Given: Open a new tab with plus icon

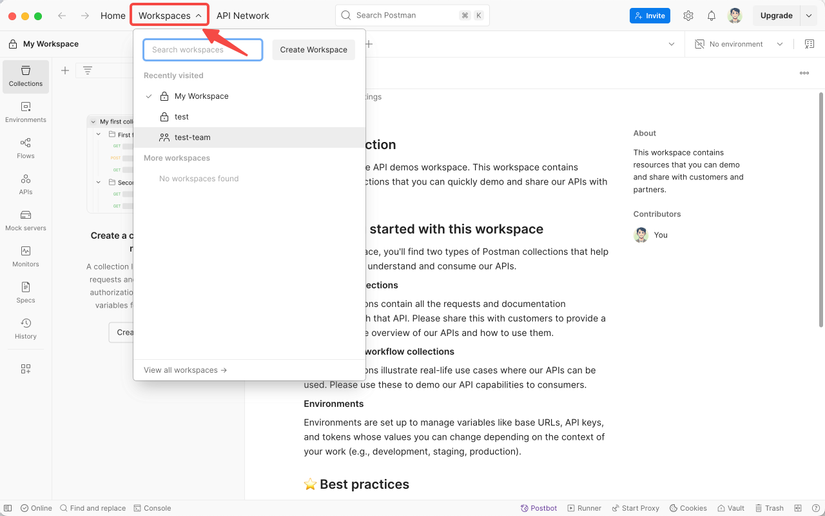Looking at the screenshot, I should (369, 44).
